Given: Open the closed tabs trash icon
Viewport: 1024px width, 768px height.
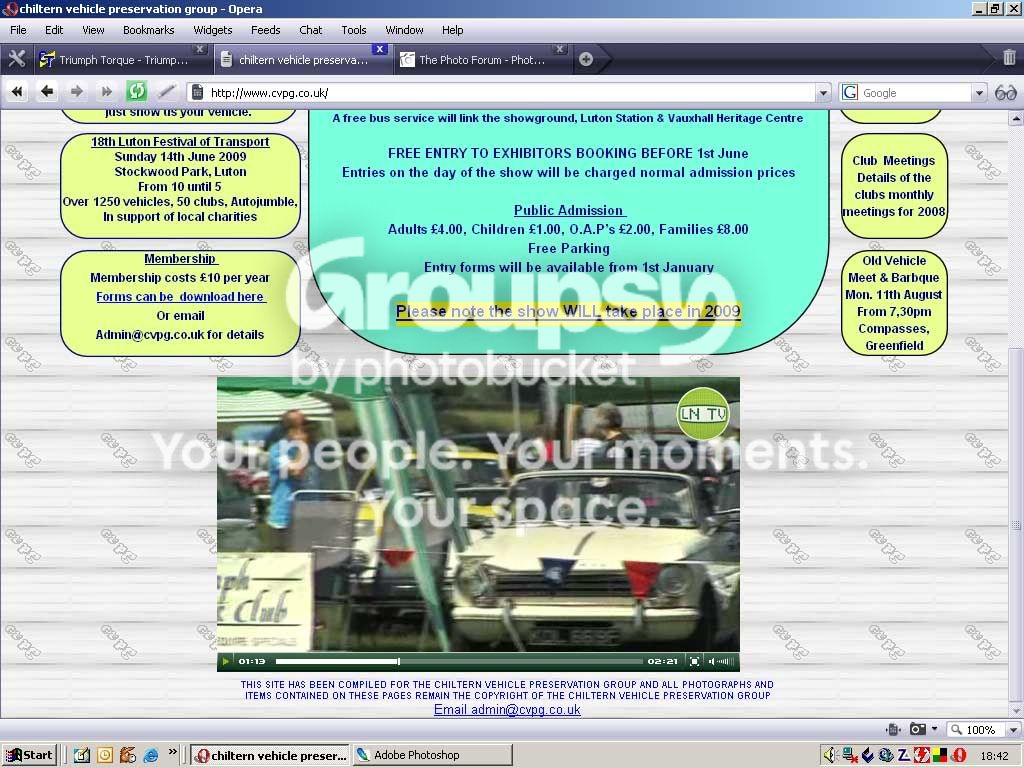Looking at the screenshot, I should pos(1009,58).
